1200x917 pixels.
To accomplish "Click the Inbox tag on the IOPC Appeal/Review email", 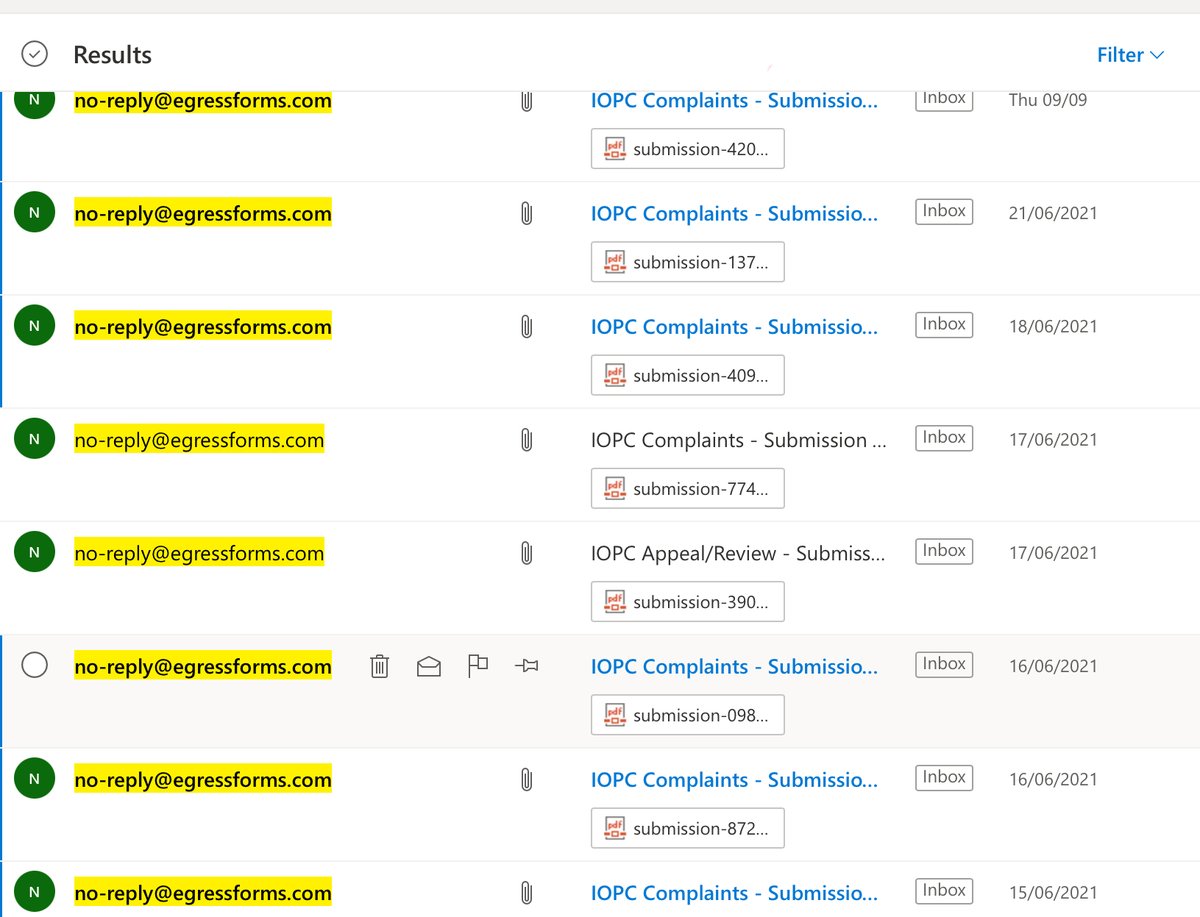I will (944, 550).
